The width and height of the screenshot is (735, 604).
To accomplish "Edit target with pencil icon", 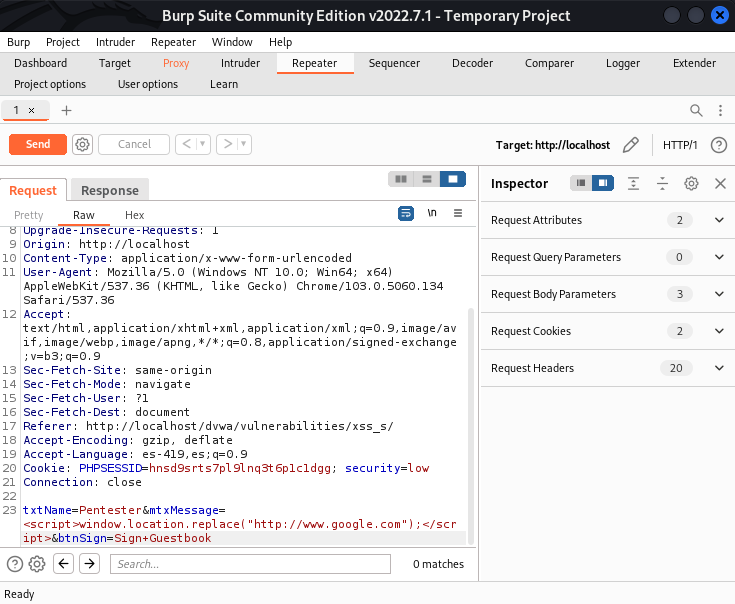I will point(630,145).
